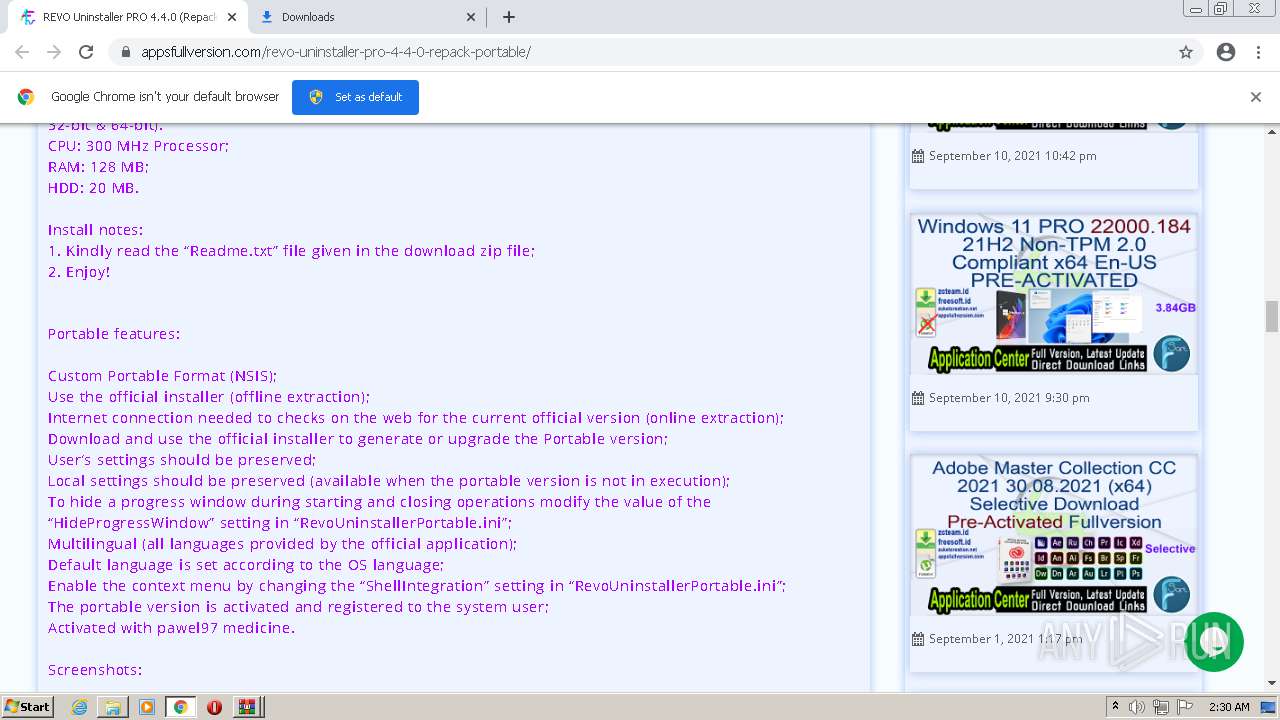Viewport: 1280px width, 720px height.
Task: Open the Windows 11 PRO 22000.184 thumbnail
Action: (x=1053, y=294)
